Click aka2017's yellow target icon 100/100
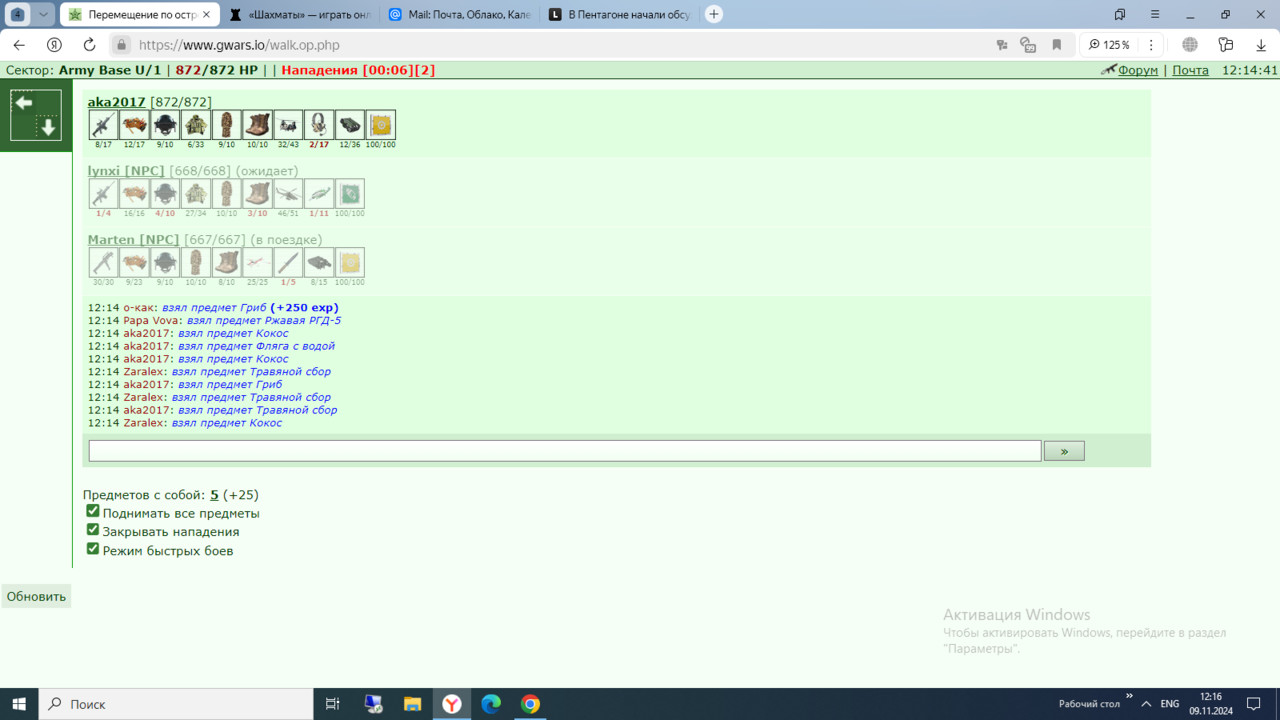 (x=381, y=125)
